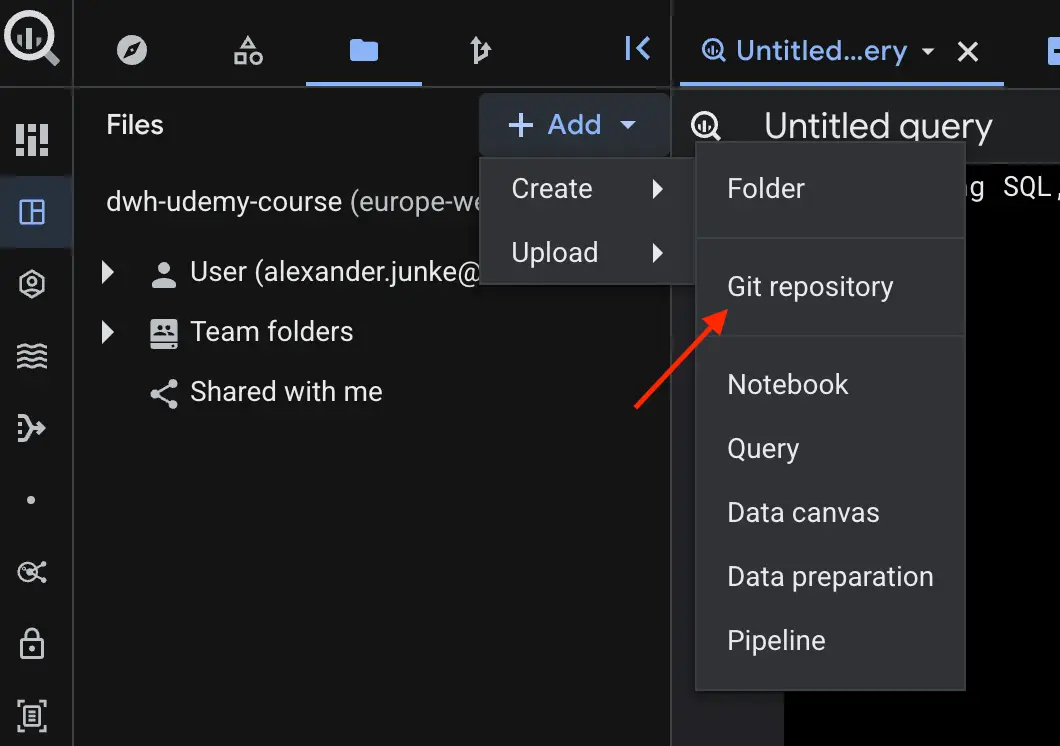Open the Untitled query tab dropdown arrow
Screen dimensions: 1060x746
[928, 51]
